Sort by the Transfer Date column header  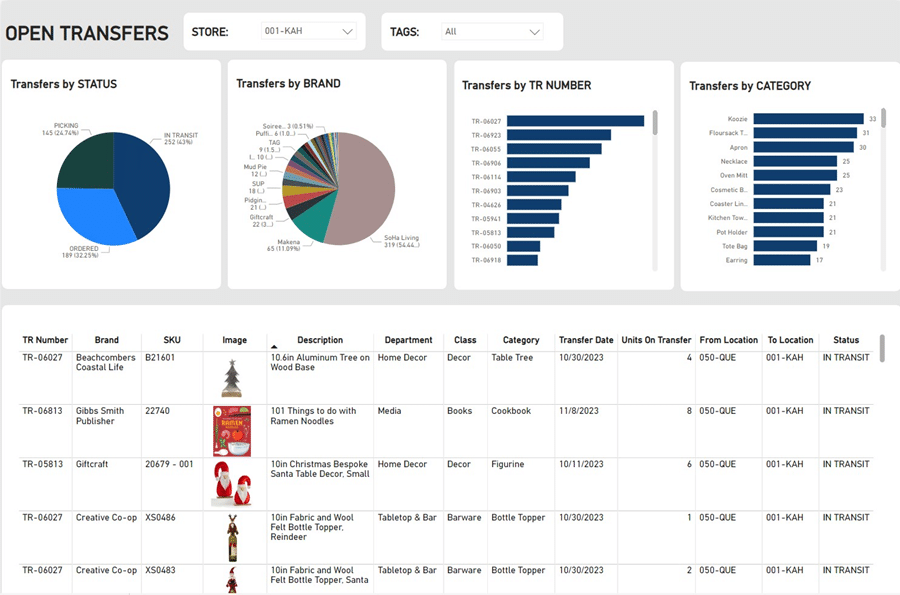pos(586,340)
